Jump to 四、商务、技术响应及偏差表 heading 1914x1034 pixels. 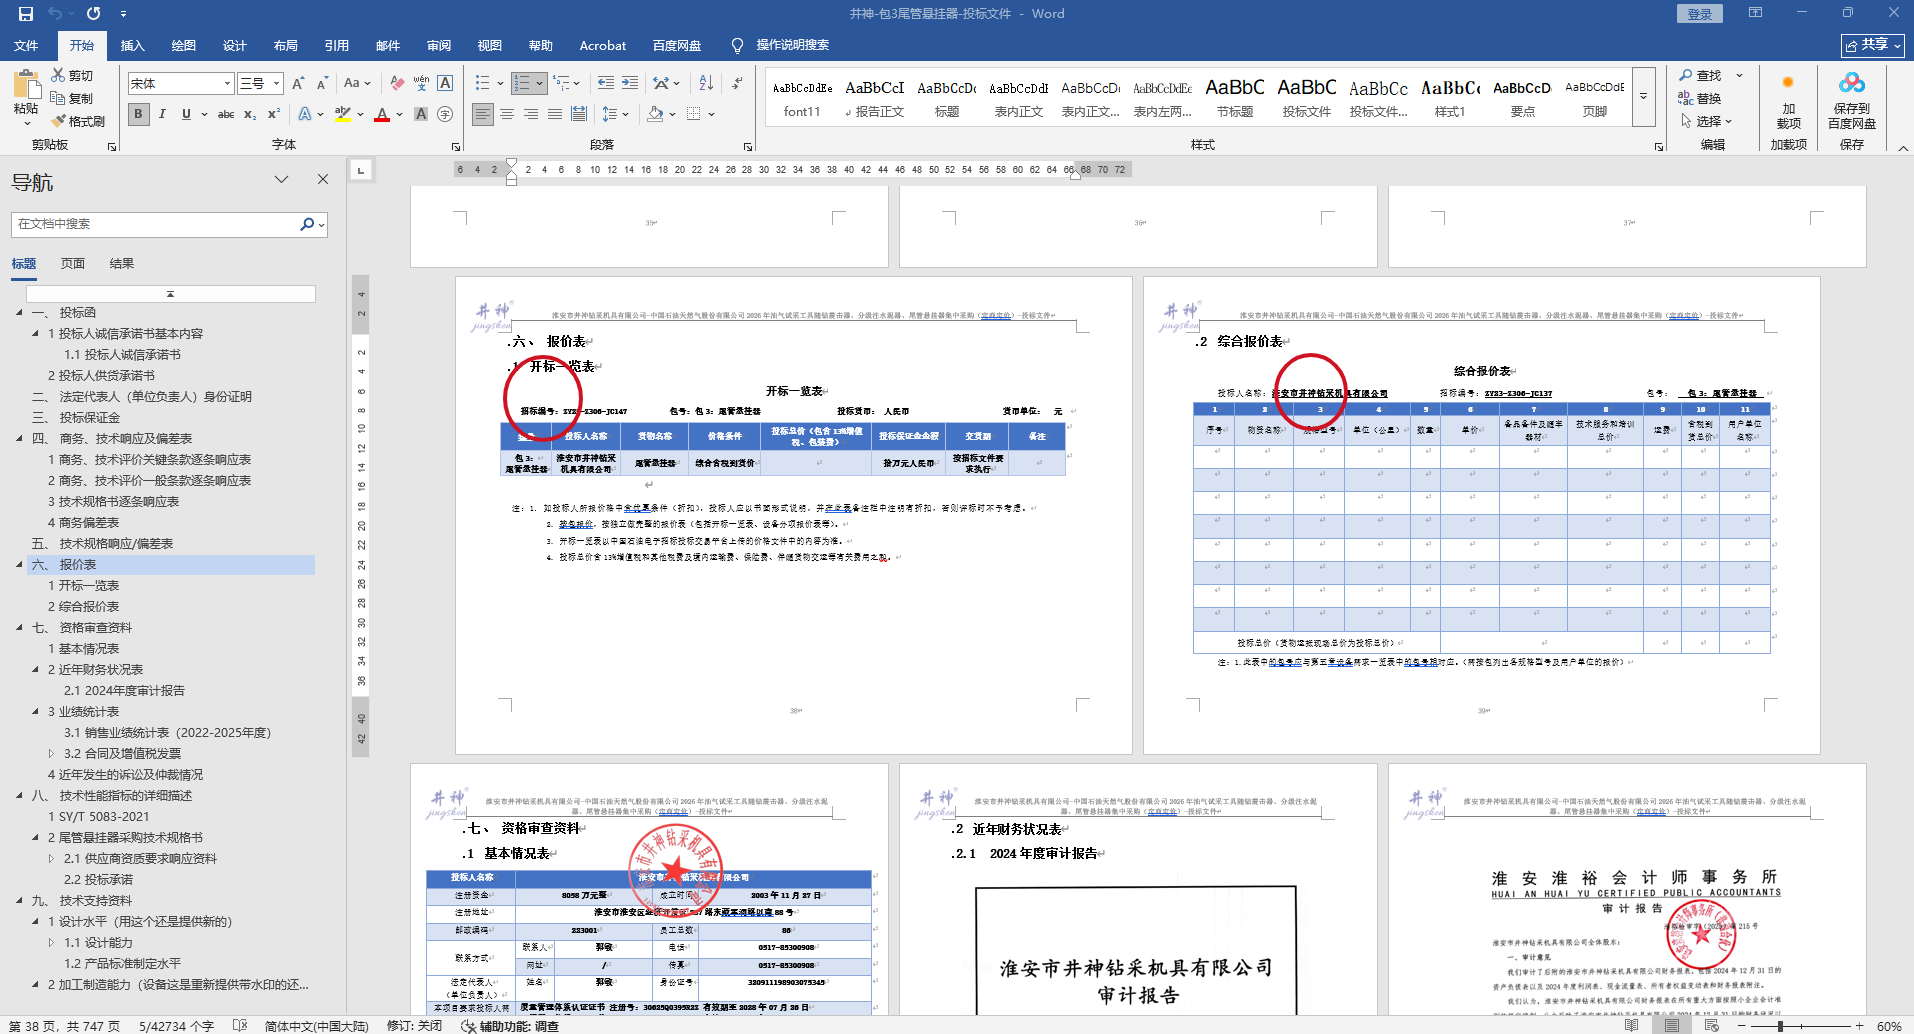(111, 439)
